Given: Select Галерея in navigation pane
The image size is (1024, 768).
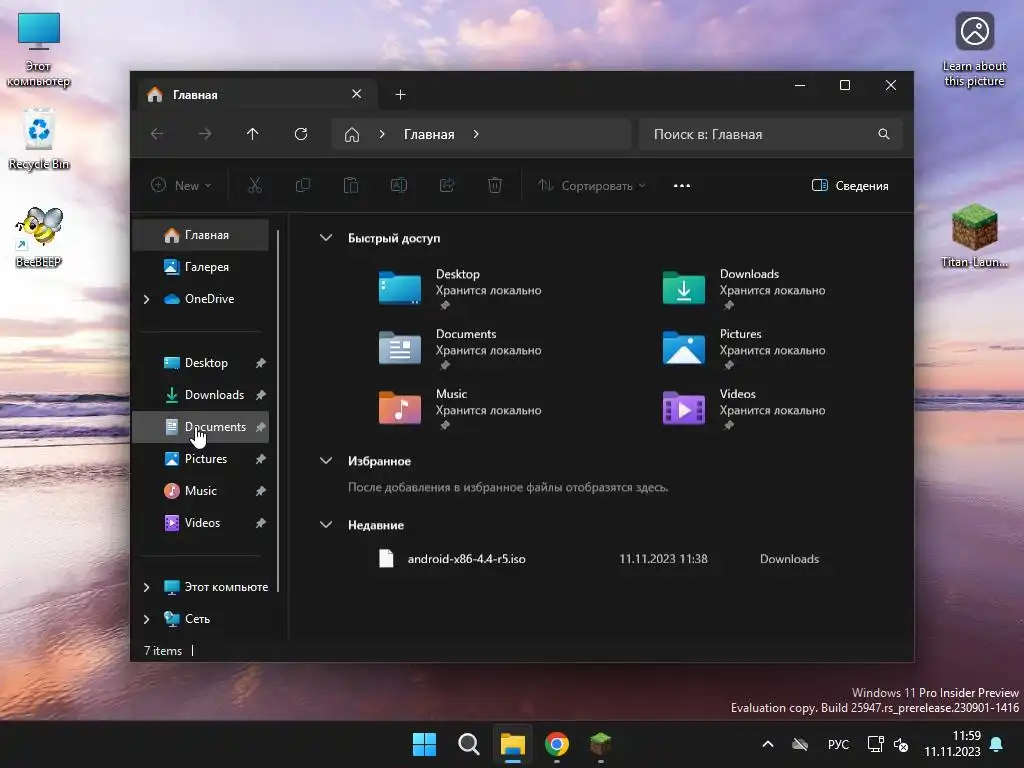Looking at the screenshot, I should click(200, 267).
